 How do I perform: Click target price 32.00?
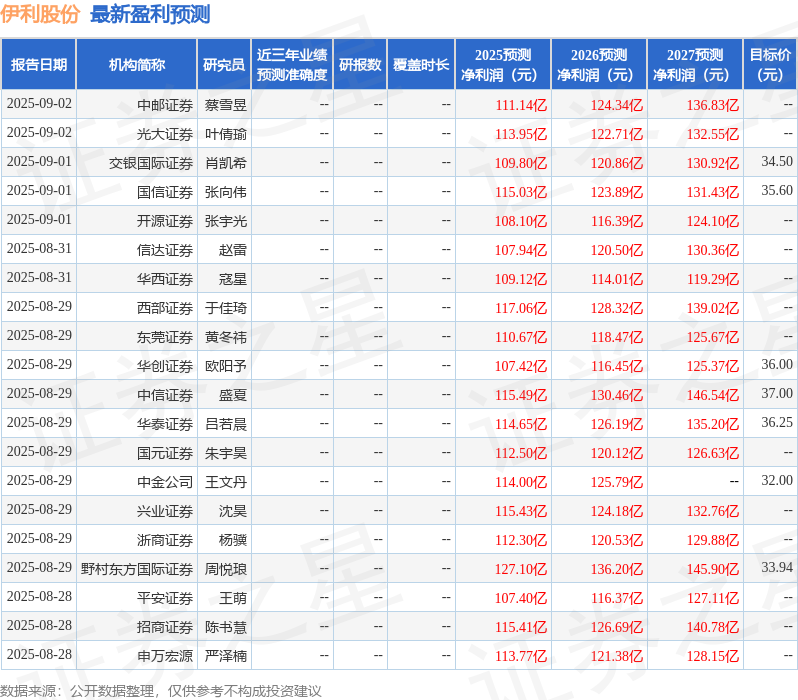coord(777,481)
